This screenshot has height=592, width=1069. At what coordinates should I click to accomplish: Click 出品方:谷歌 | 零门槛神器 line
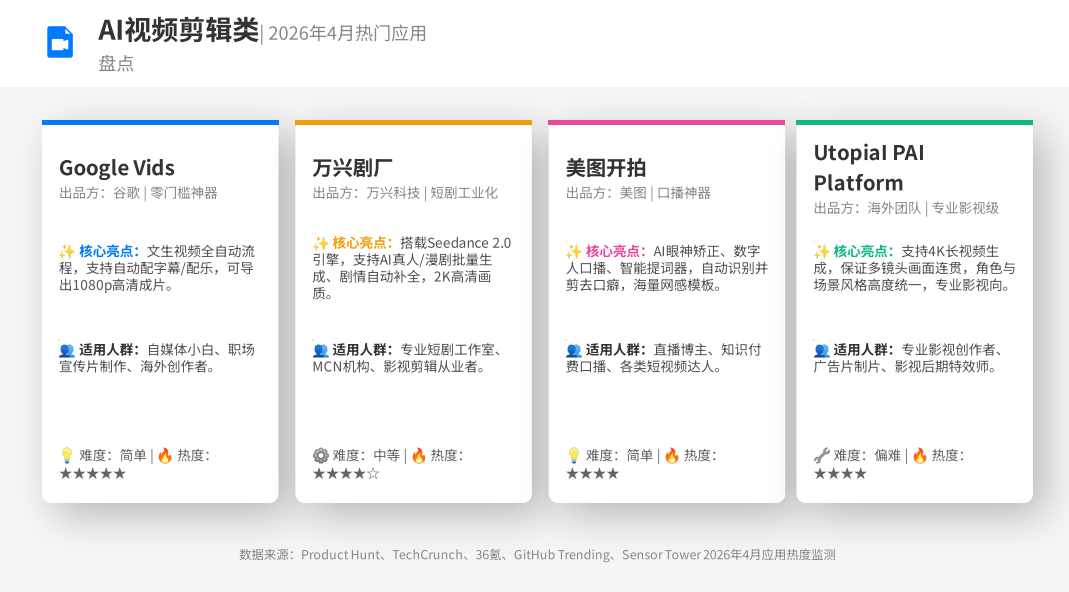[138, 193]
